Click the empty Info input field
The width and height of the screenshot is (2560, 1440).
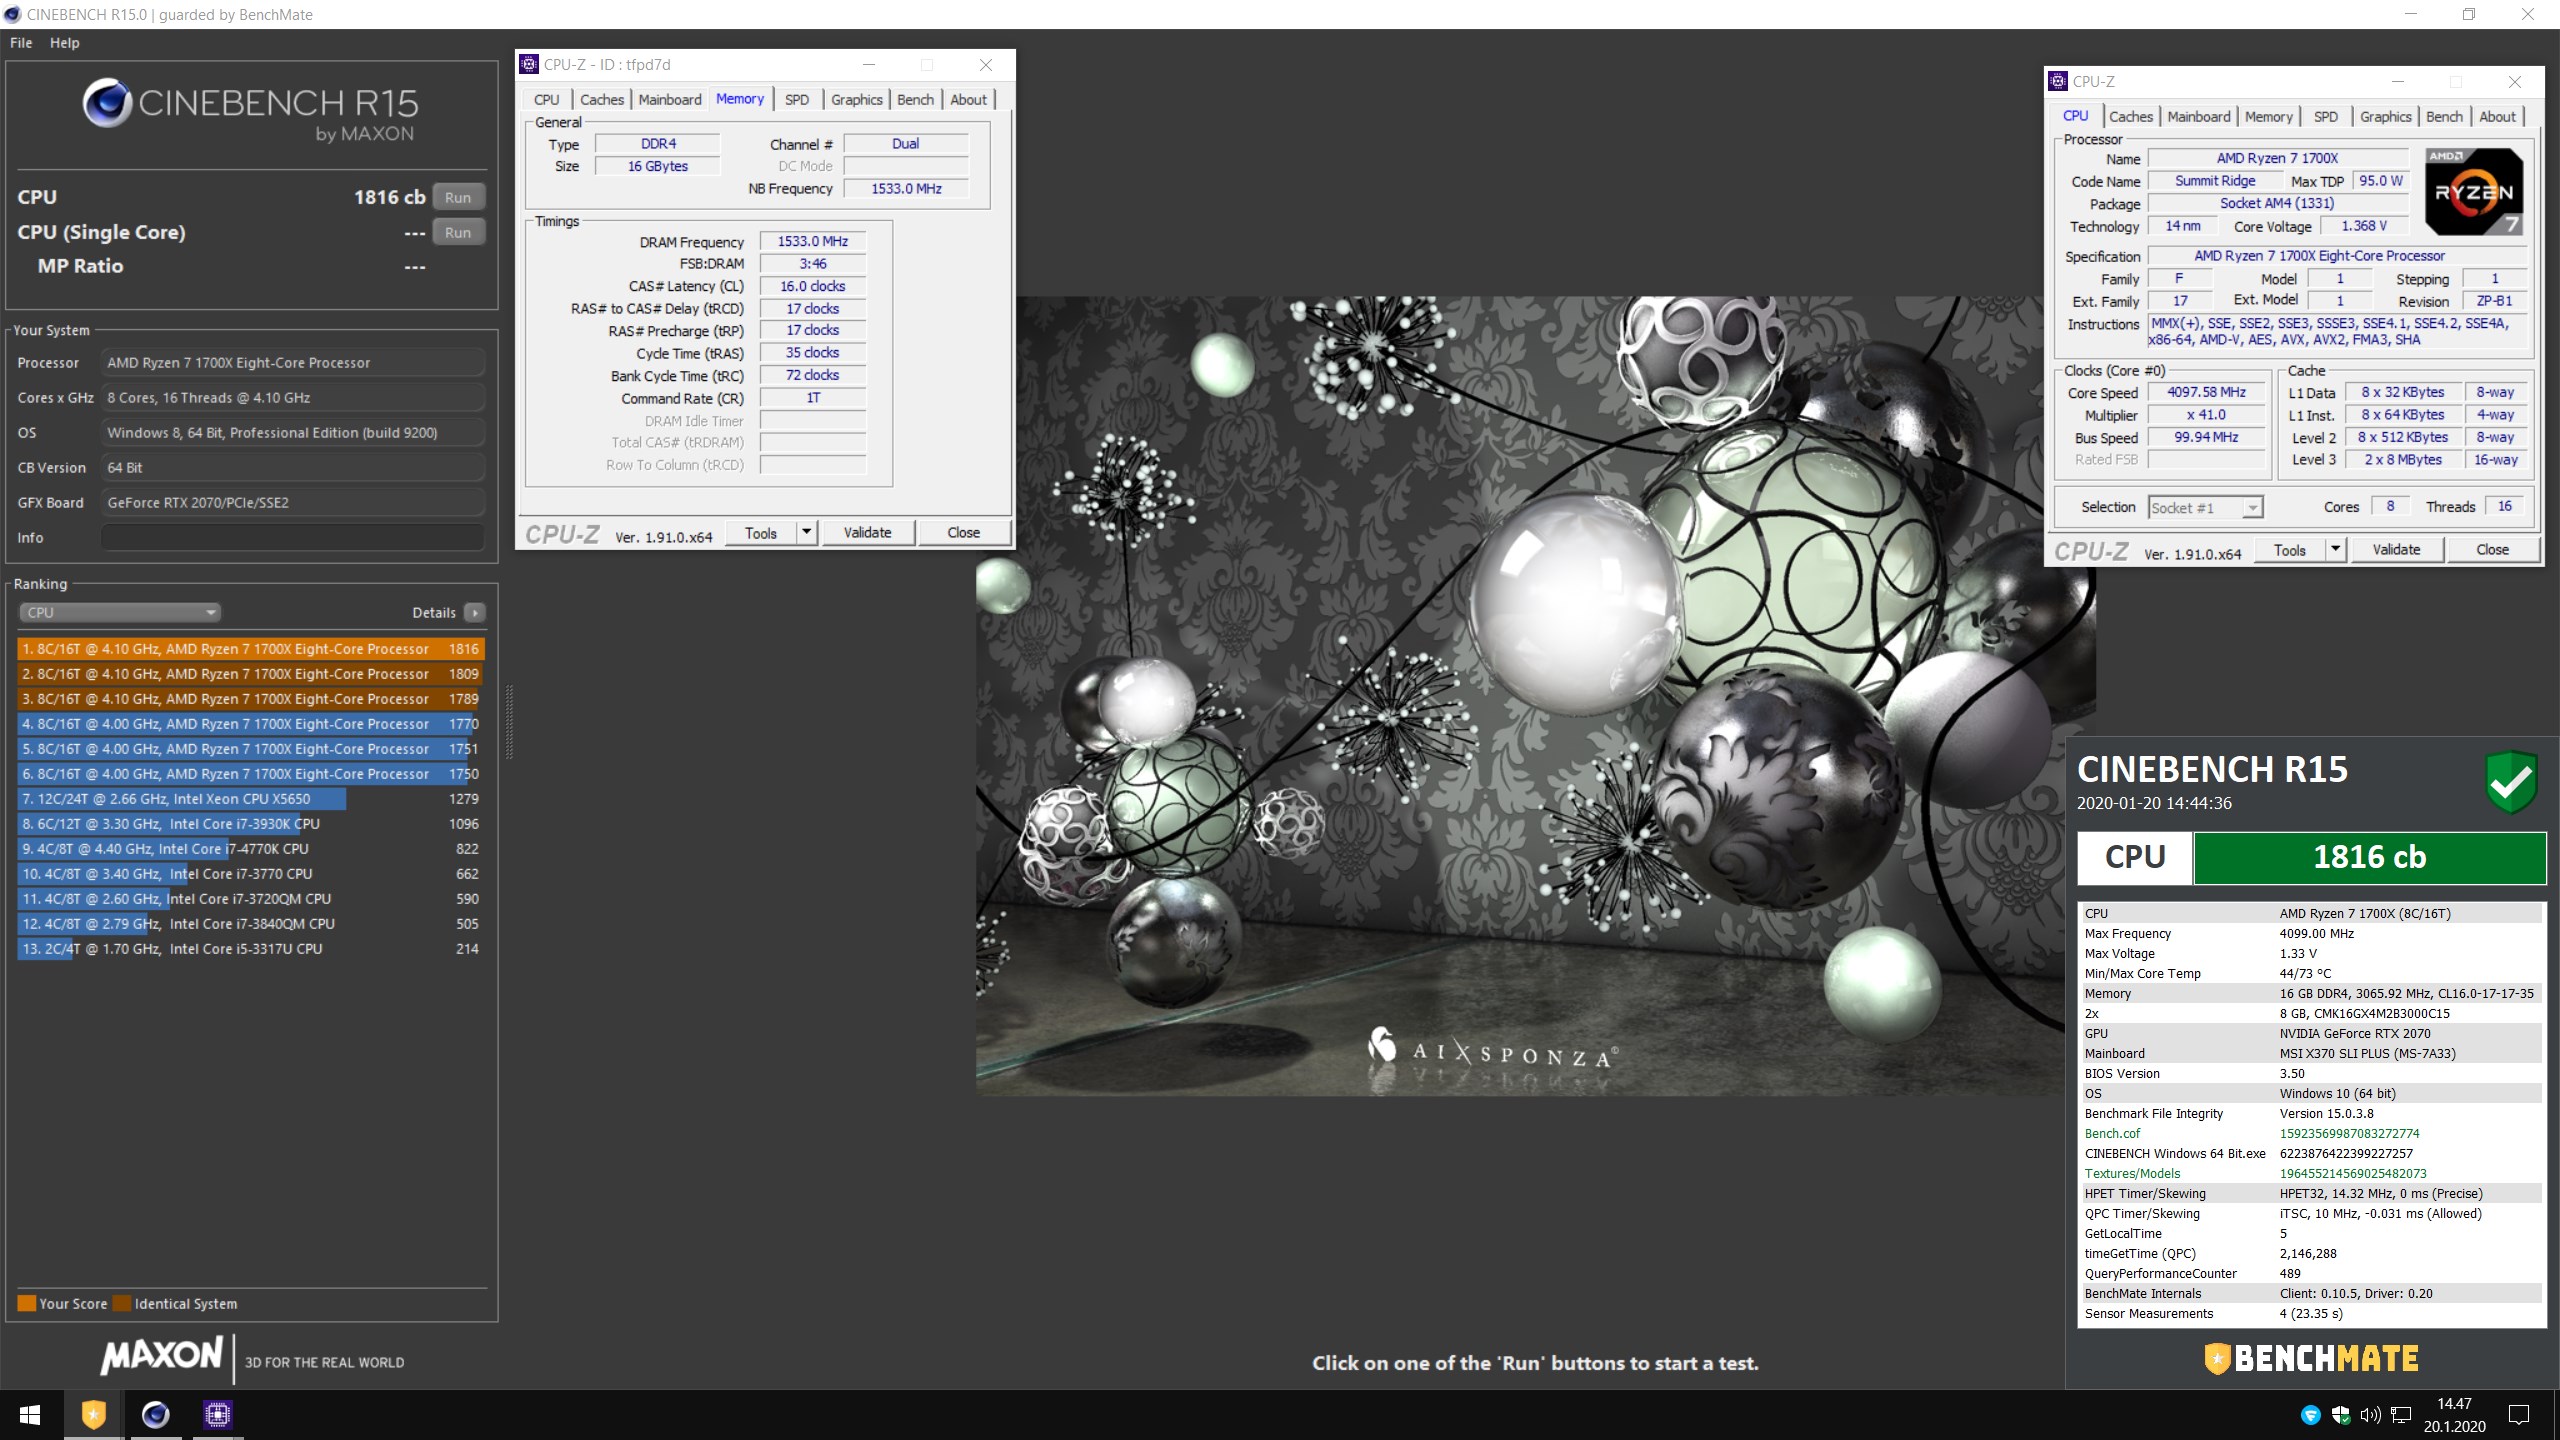[292, 538]
